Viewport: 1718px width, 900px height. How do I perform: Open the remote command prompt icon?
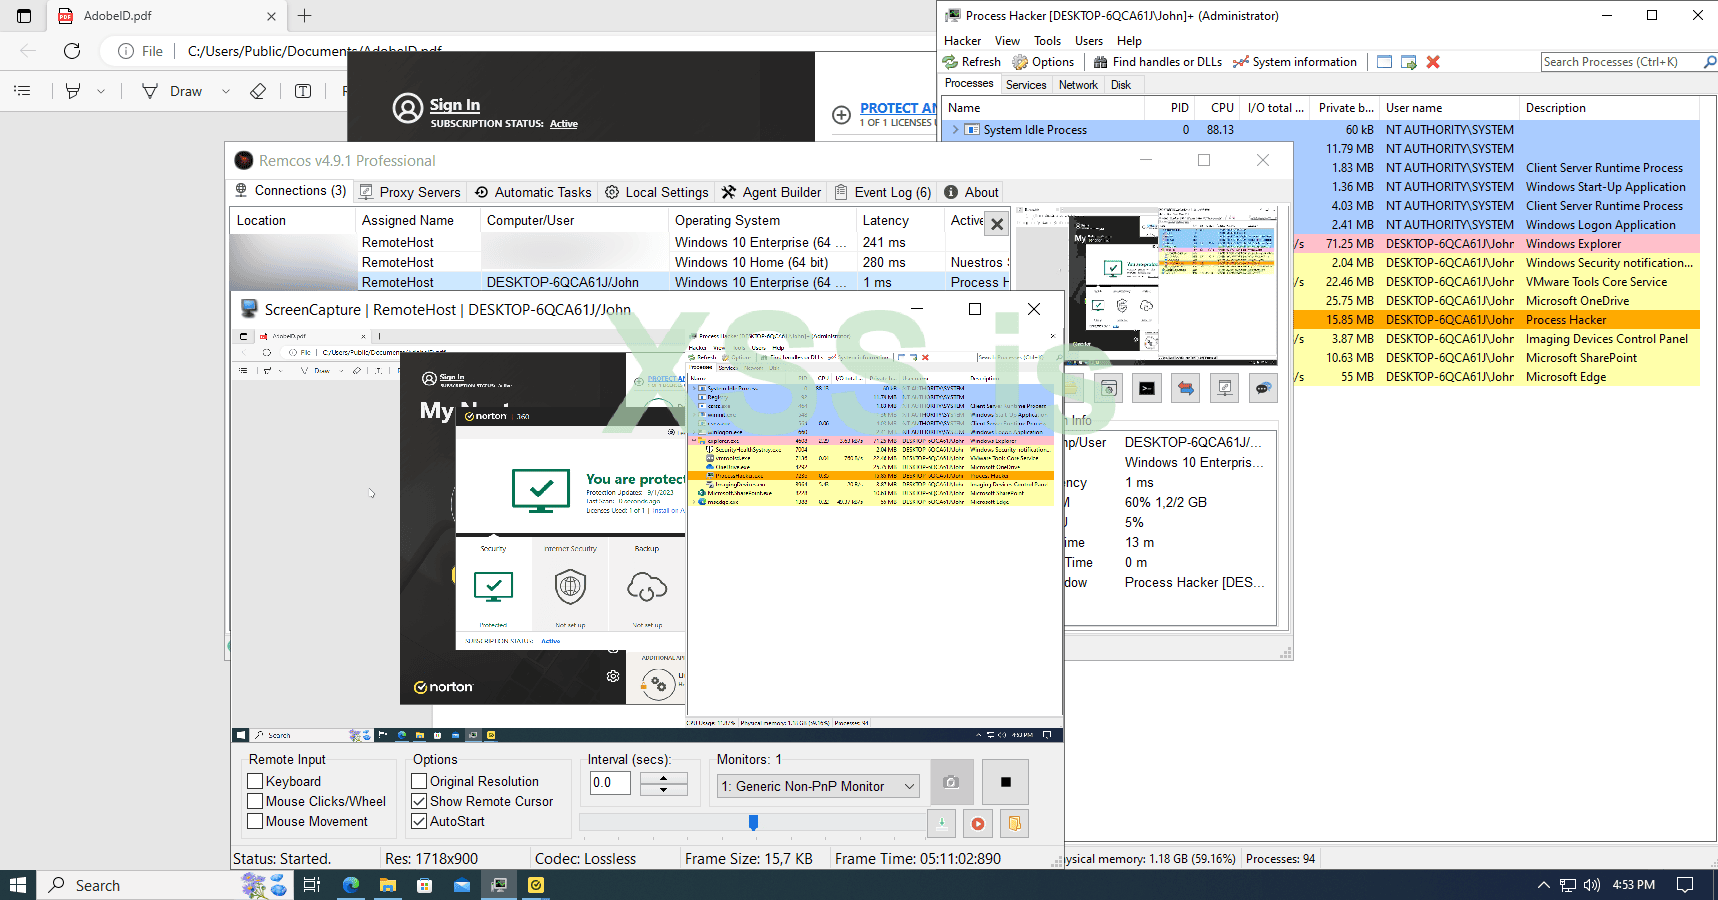pyautogui.click(x=1147, y=388)
